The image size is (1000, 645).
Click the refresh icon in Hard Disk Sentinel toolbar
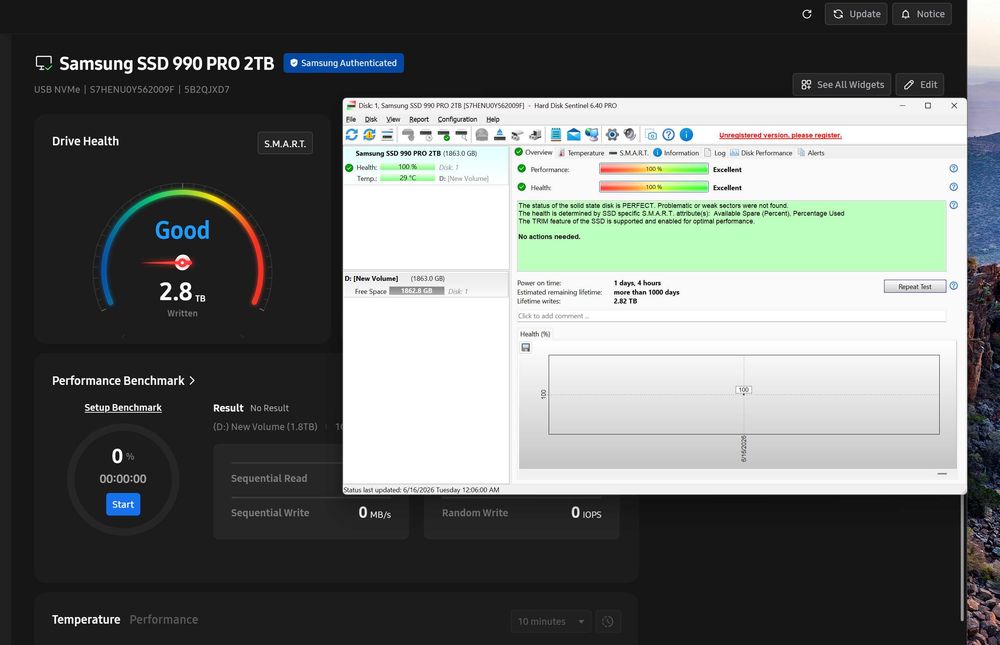pos(351,135)
